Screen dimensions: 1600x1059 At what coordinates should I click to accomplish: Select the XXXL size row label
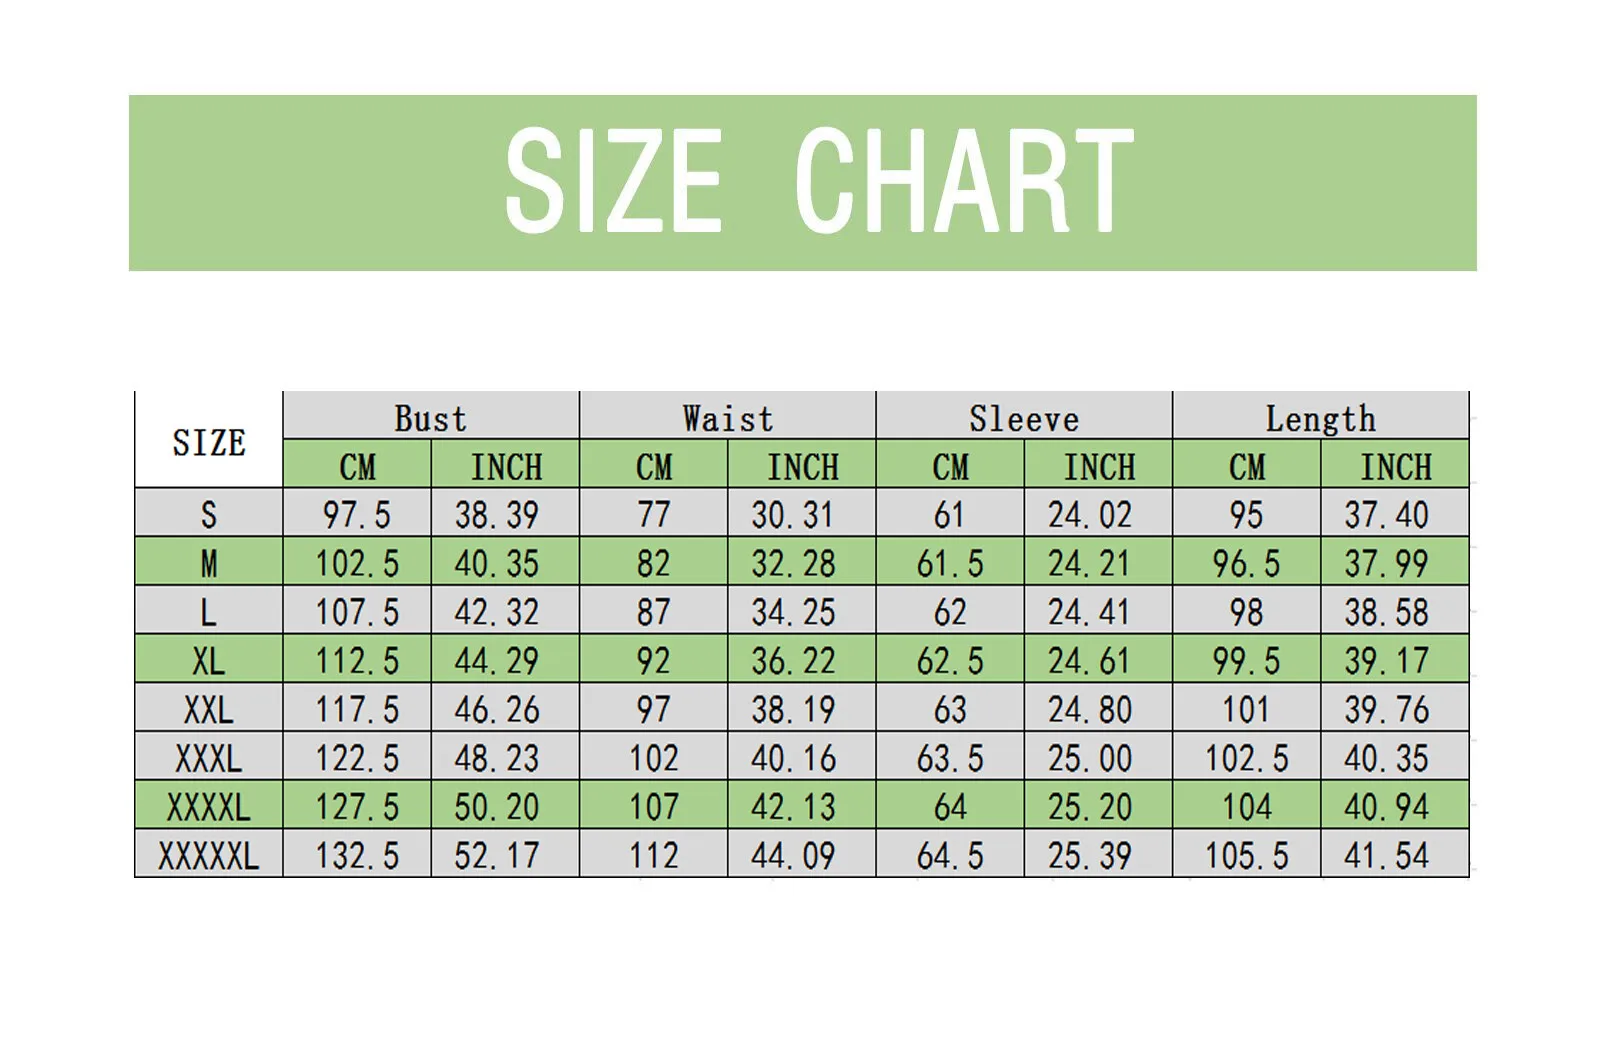coord(208,758)
